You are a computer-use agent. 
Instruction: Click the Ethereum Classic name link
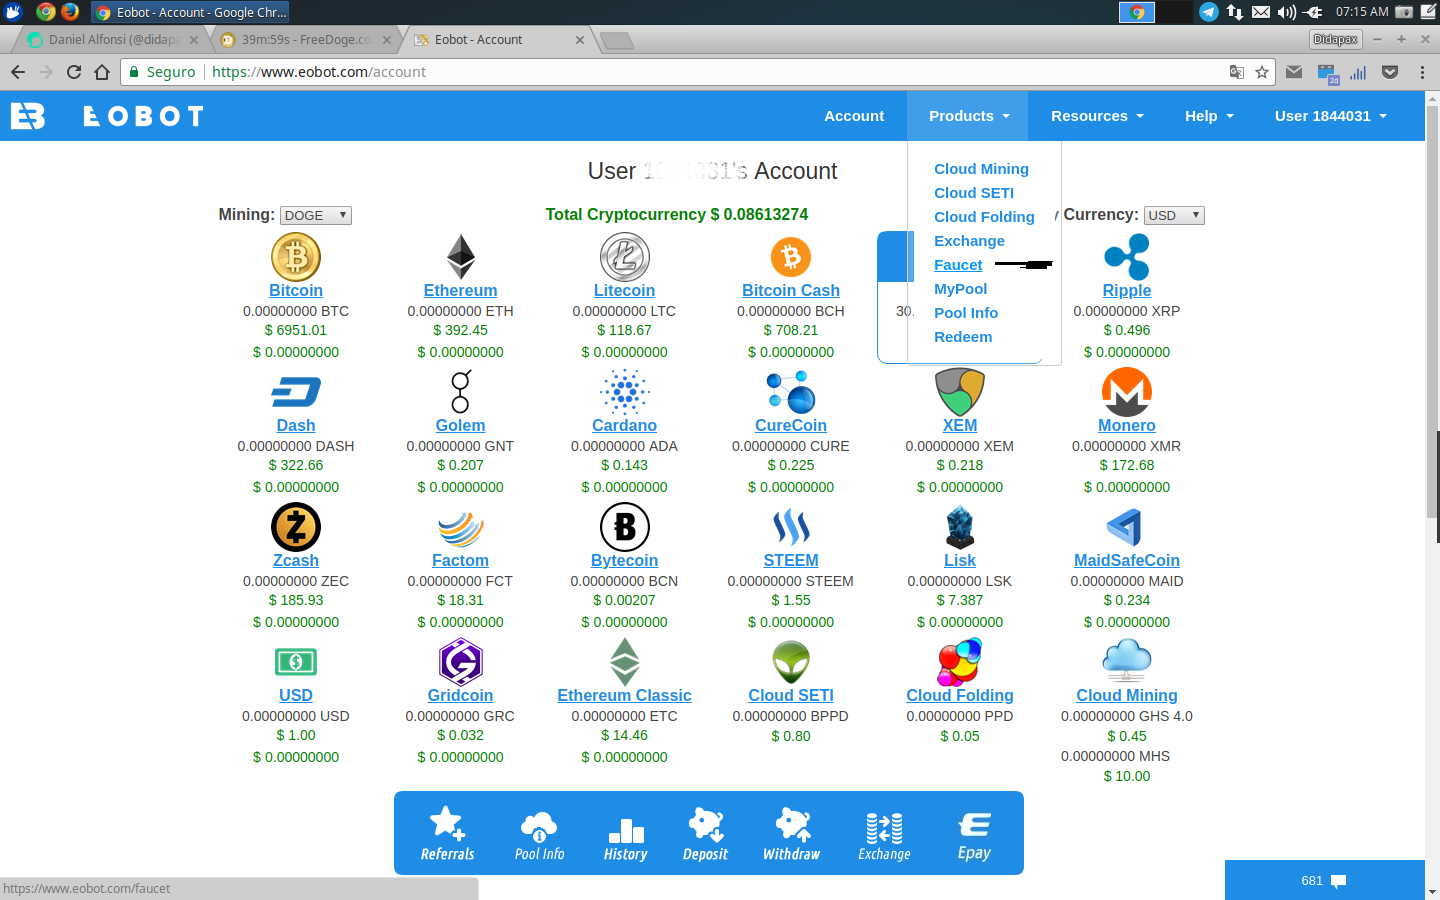tap(625, 695)
